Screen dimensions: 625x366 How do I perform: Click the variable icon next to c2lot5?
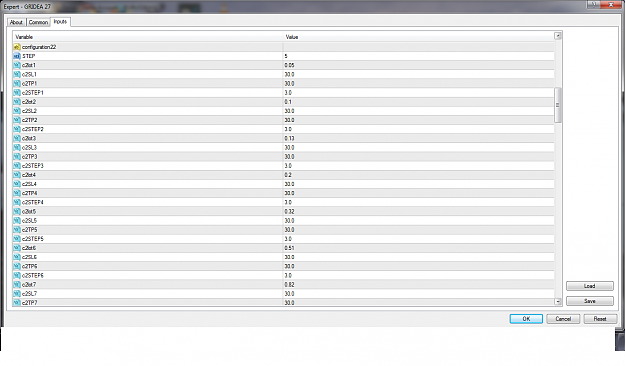17,212
